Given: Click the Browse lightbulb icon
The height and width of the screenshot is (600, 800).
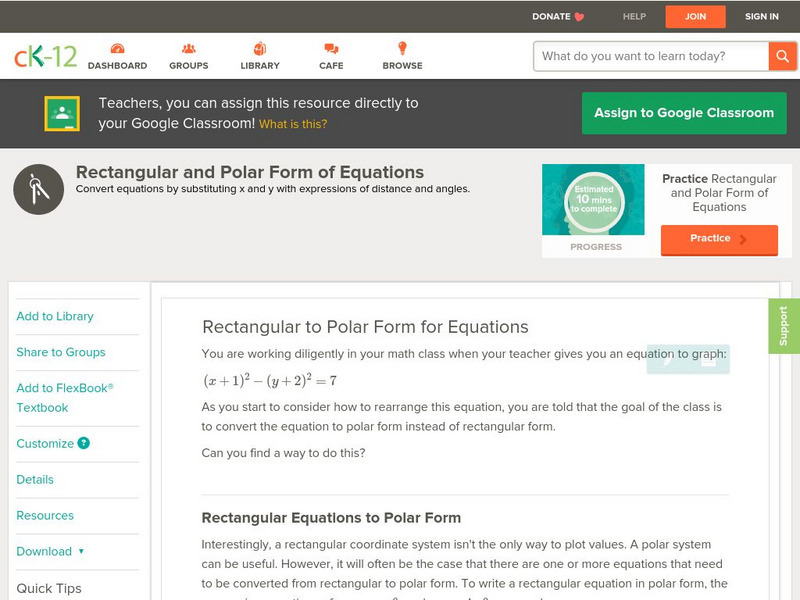Looking at the screenshot, I should 401,47.
